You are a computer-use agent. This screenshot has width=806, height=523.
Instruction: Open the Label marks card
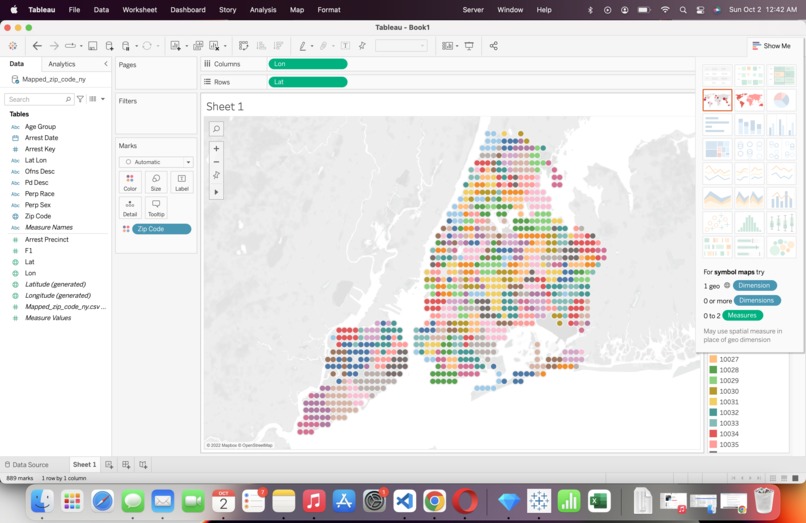(181, 183)
